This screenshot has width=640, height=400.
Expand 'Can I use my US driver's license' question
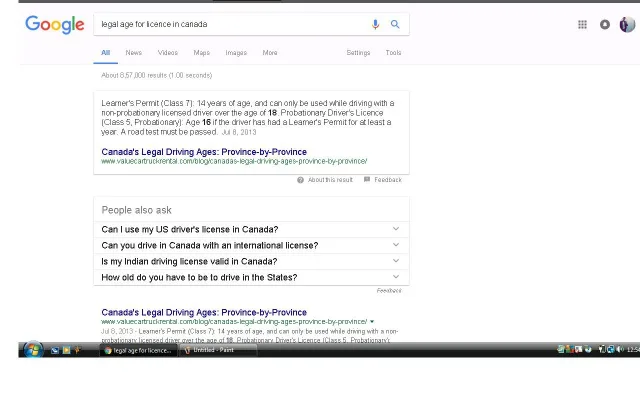[x=251, y=229]
